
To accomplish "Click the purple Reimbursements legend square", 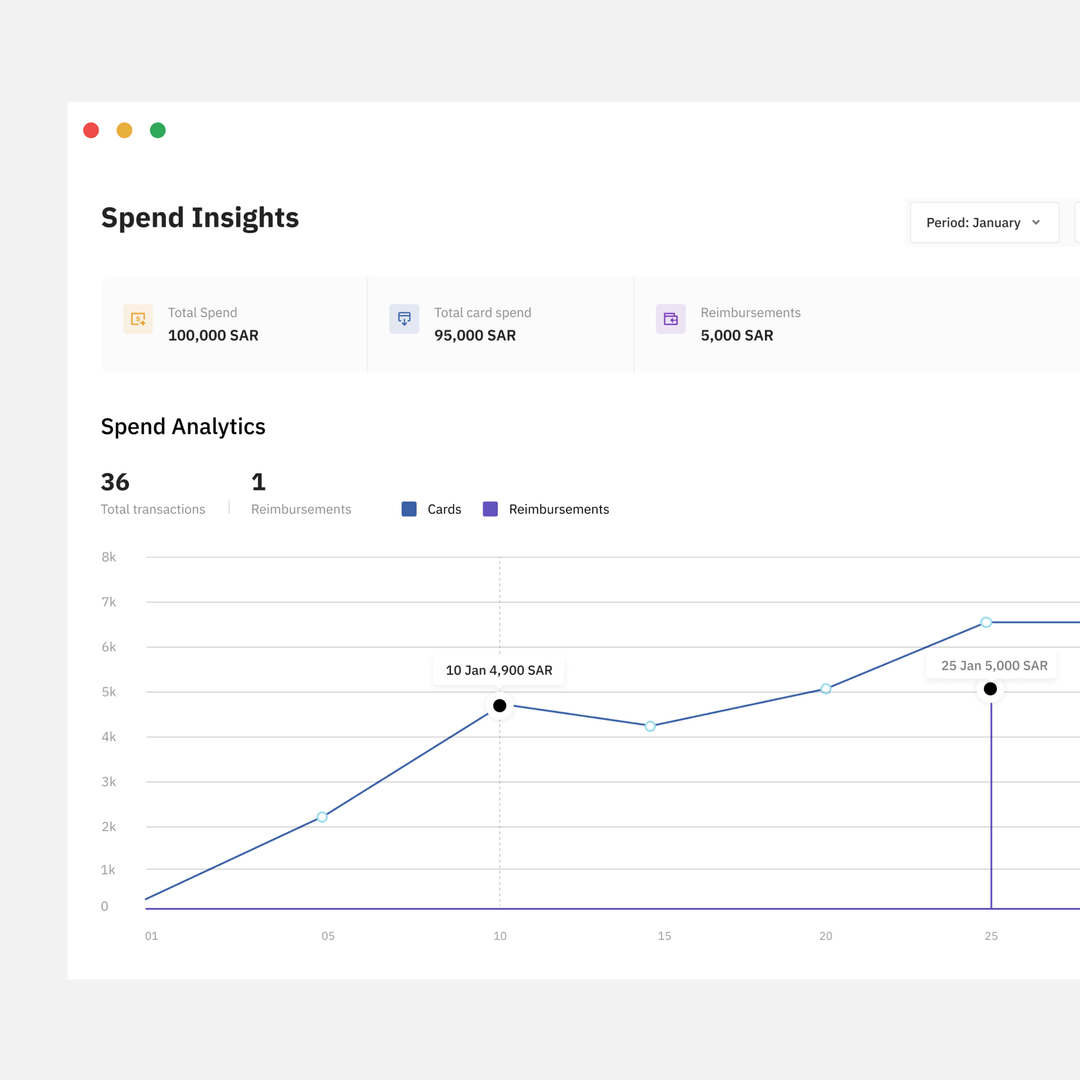I will click(490, 509).
